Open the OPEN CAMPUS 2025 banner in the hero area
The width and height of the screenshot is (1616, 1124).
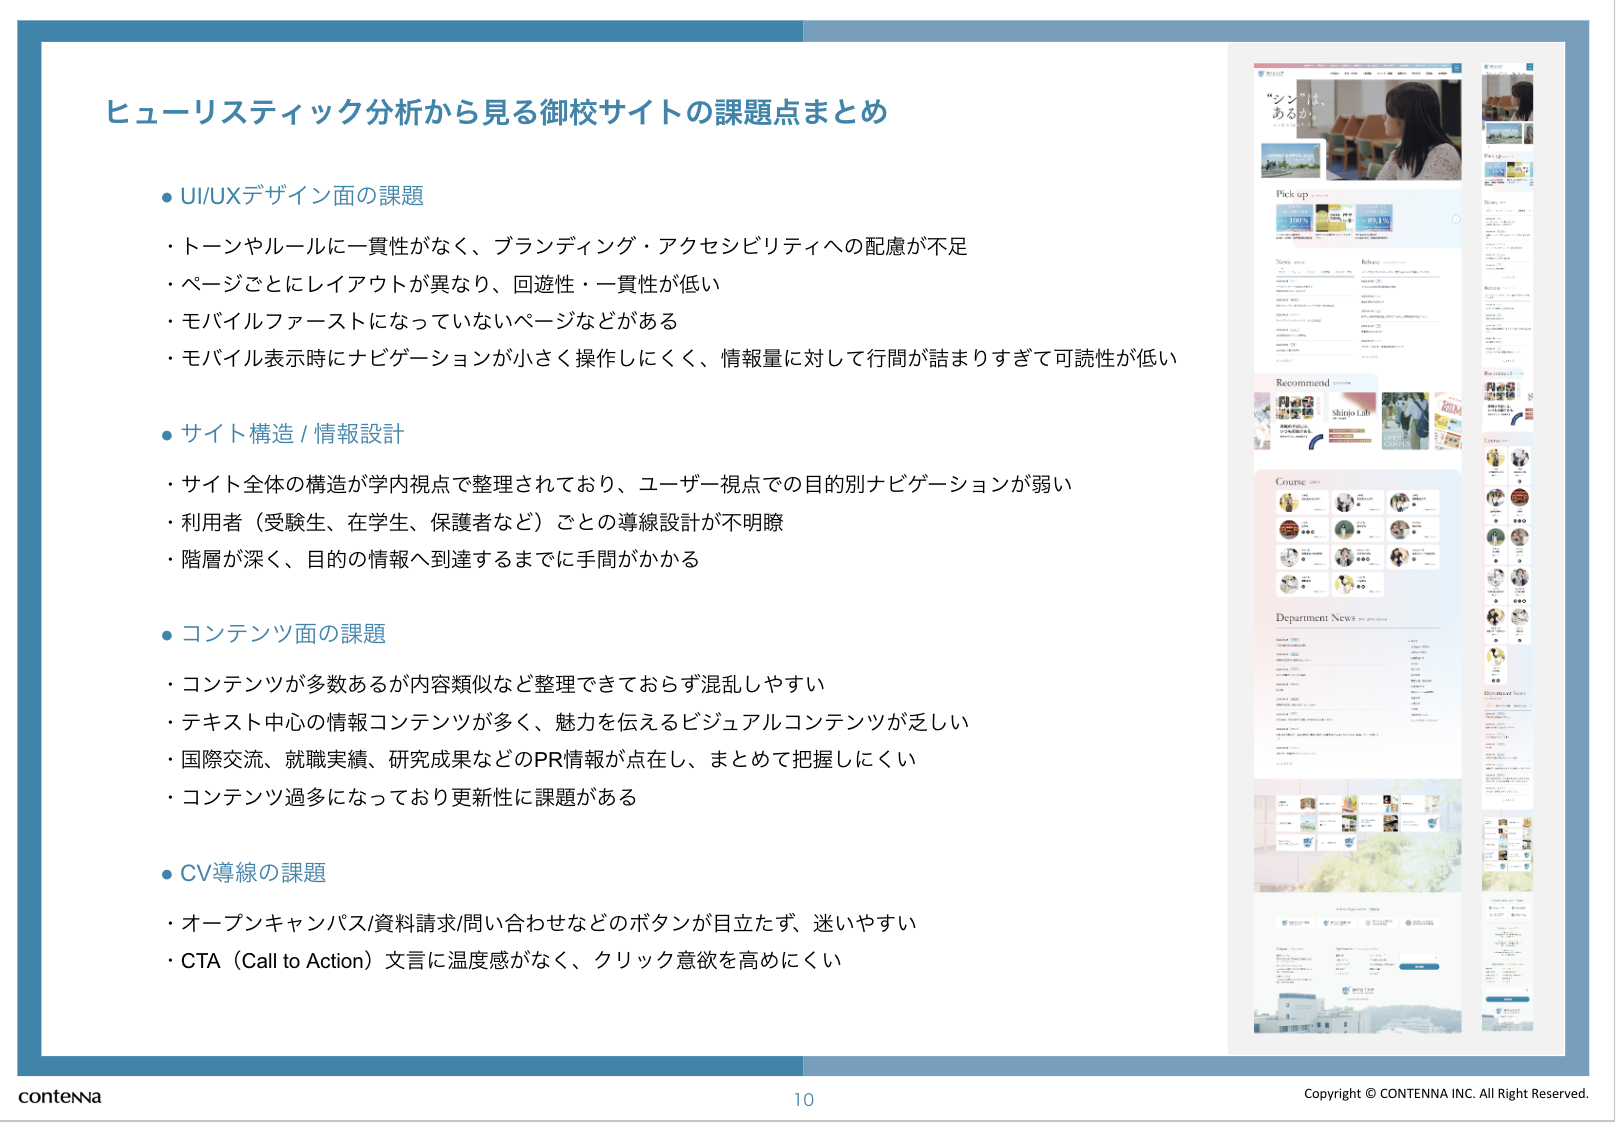[x=1292, y=160]
